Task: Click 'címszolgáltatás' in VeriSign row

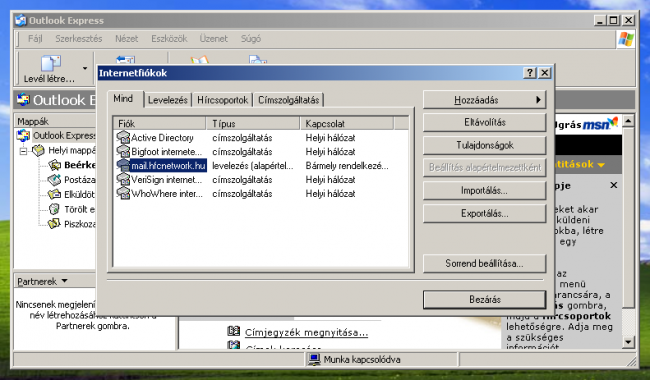Action: 242,180
